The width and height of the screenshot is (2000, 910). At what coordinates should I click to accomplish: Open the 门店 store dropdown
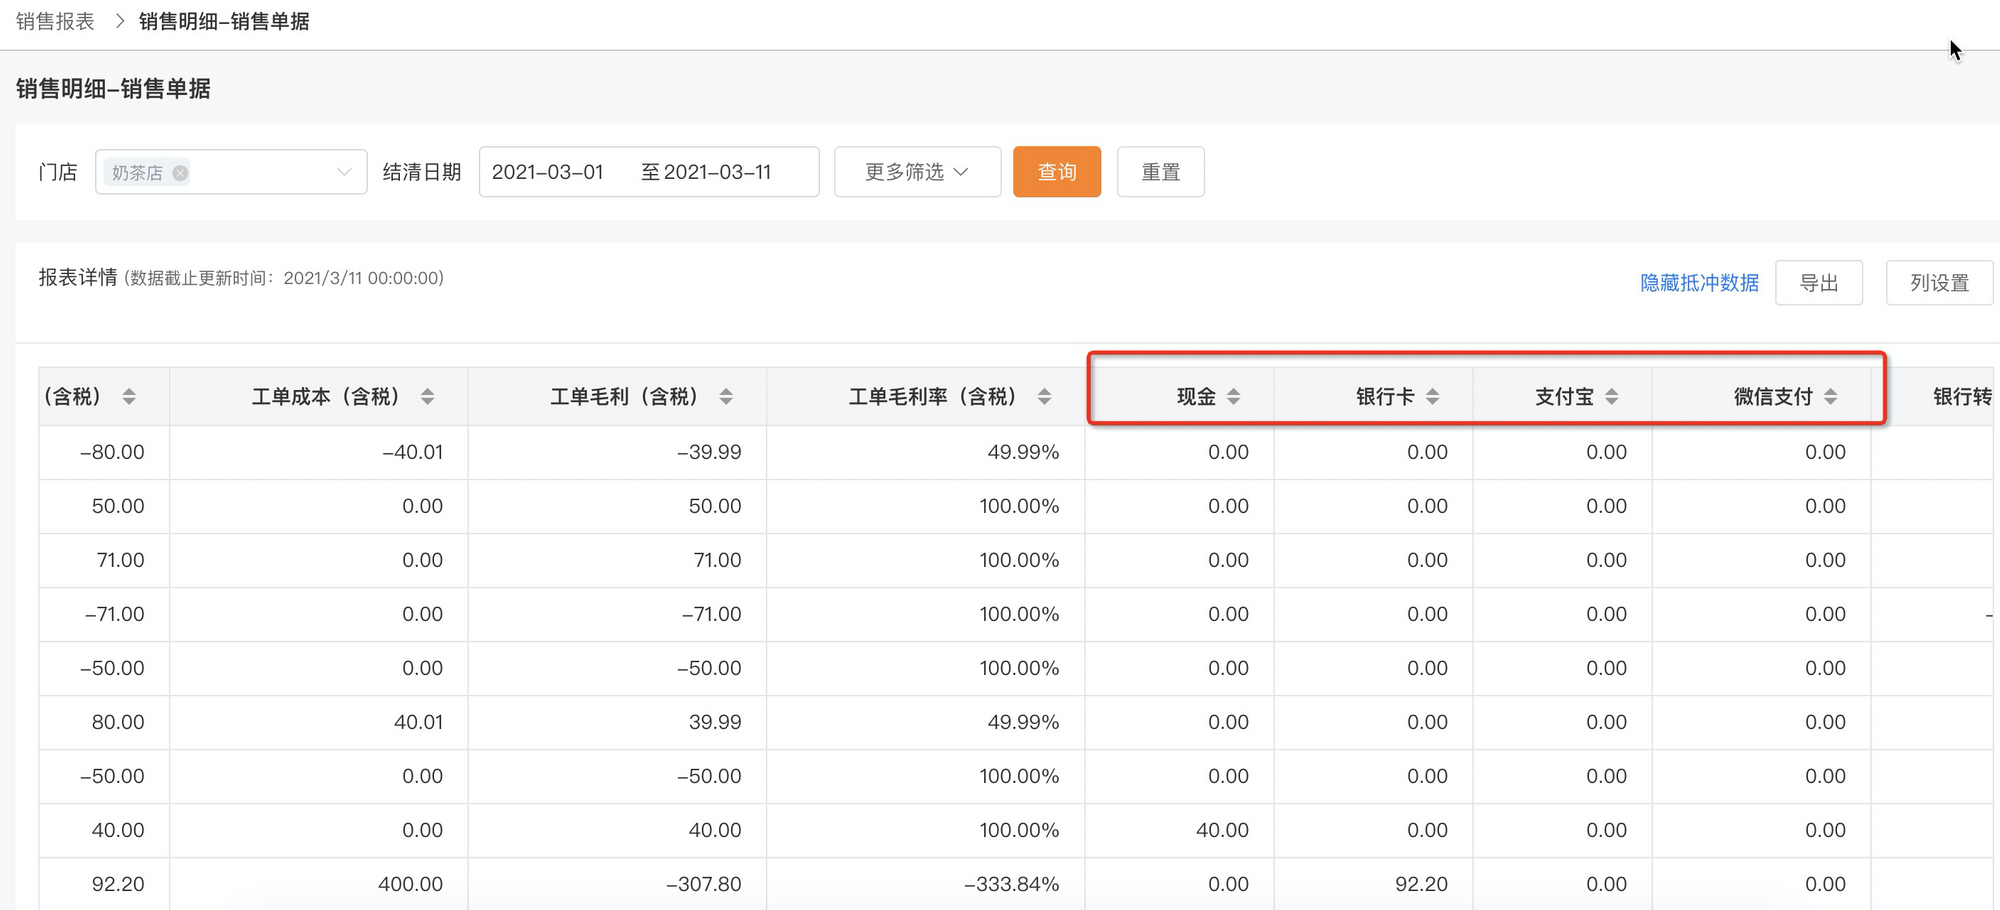(231, 172)
